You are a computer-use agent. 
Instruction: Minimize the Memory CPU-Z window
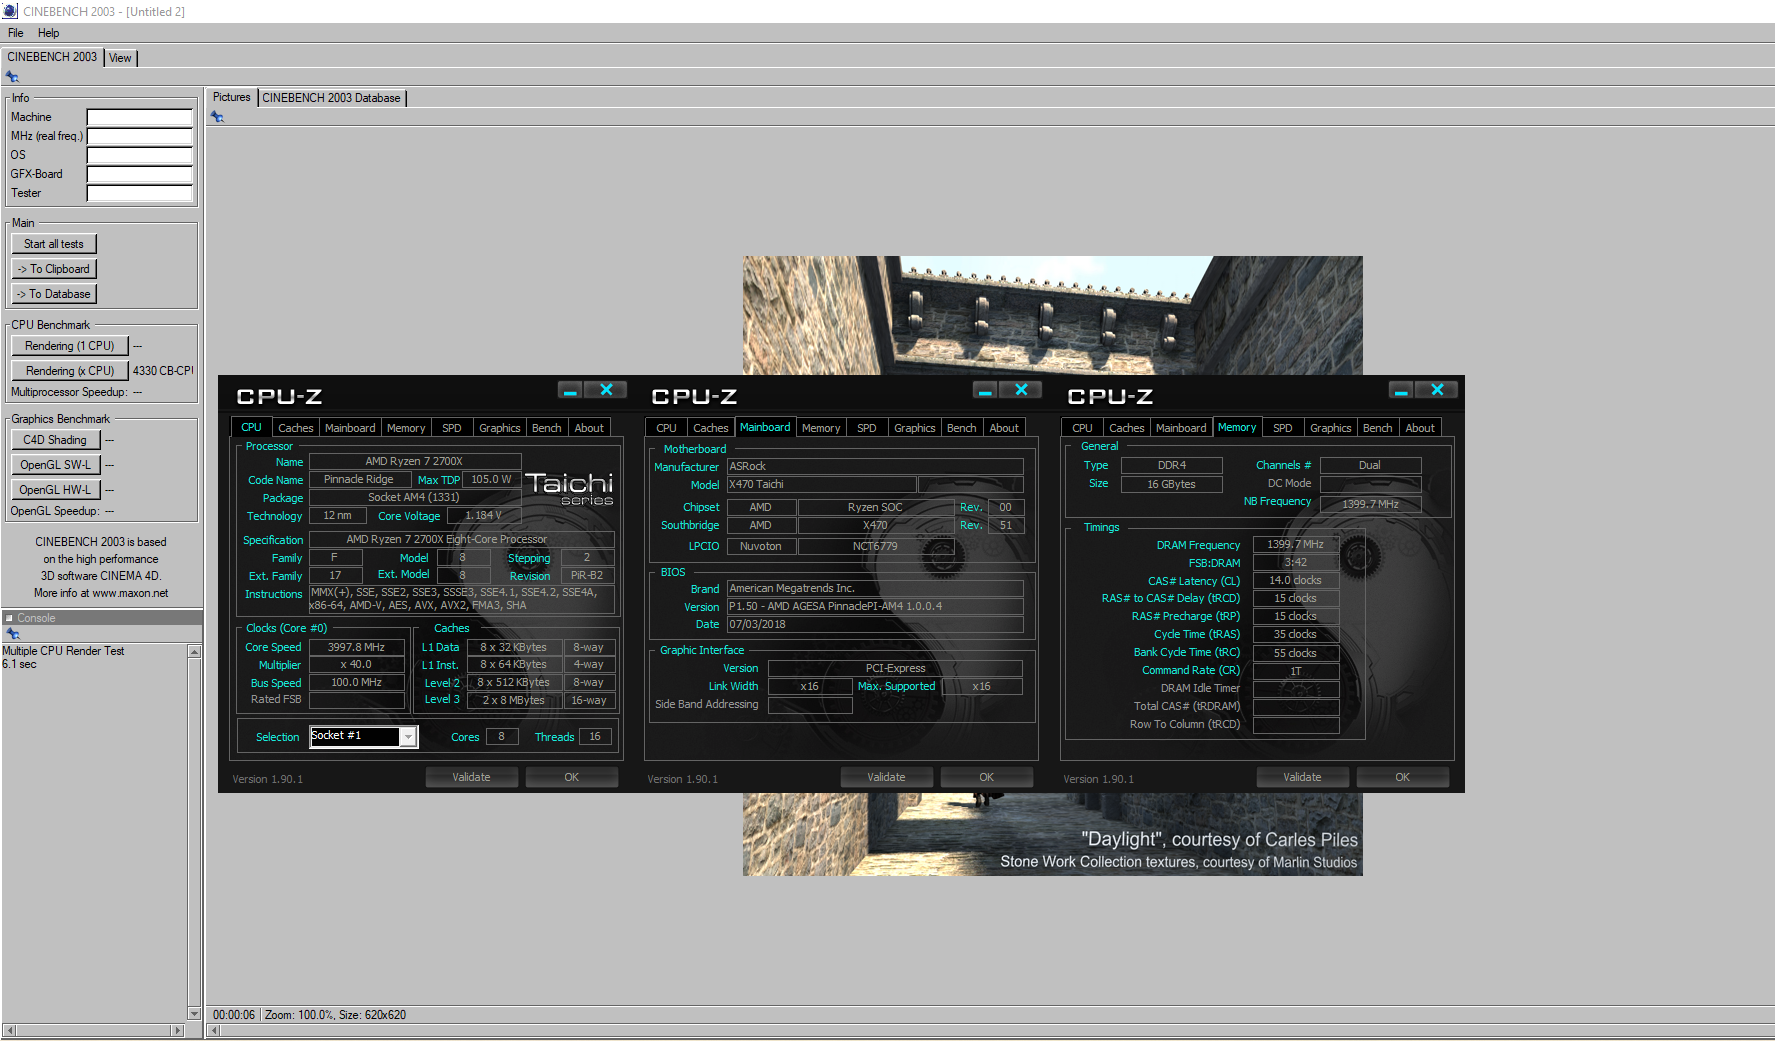pos(1401,390)
